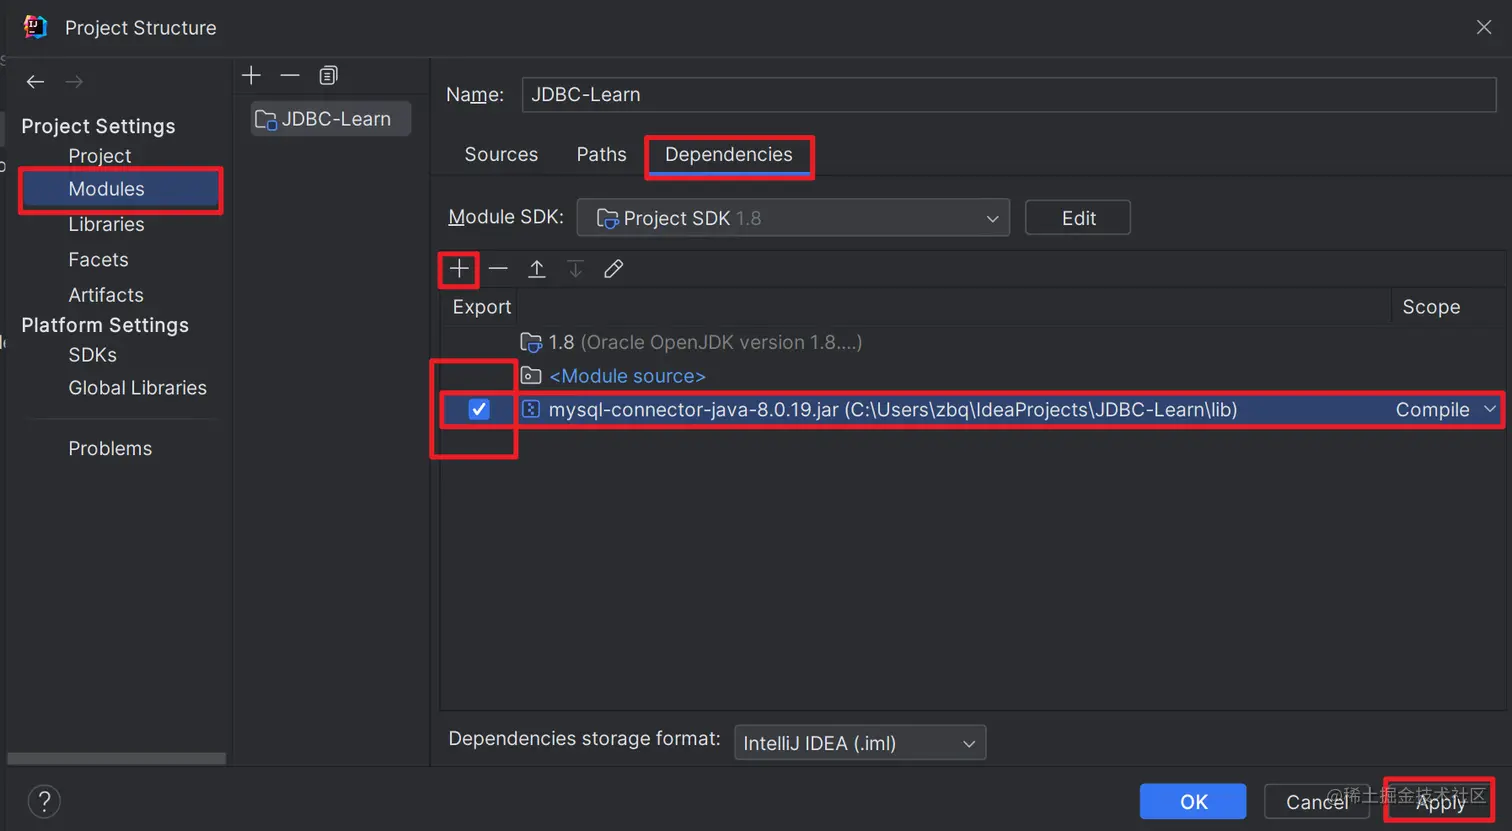Image resolution: width=1512 pixels, height=831 pixels.
Task: Click the Export column header
Action: [481, 307]
